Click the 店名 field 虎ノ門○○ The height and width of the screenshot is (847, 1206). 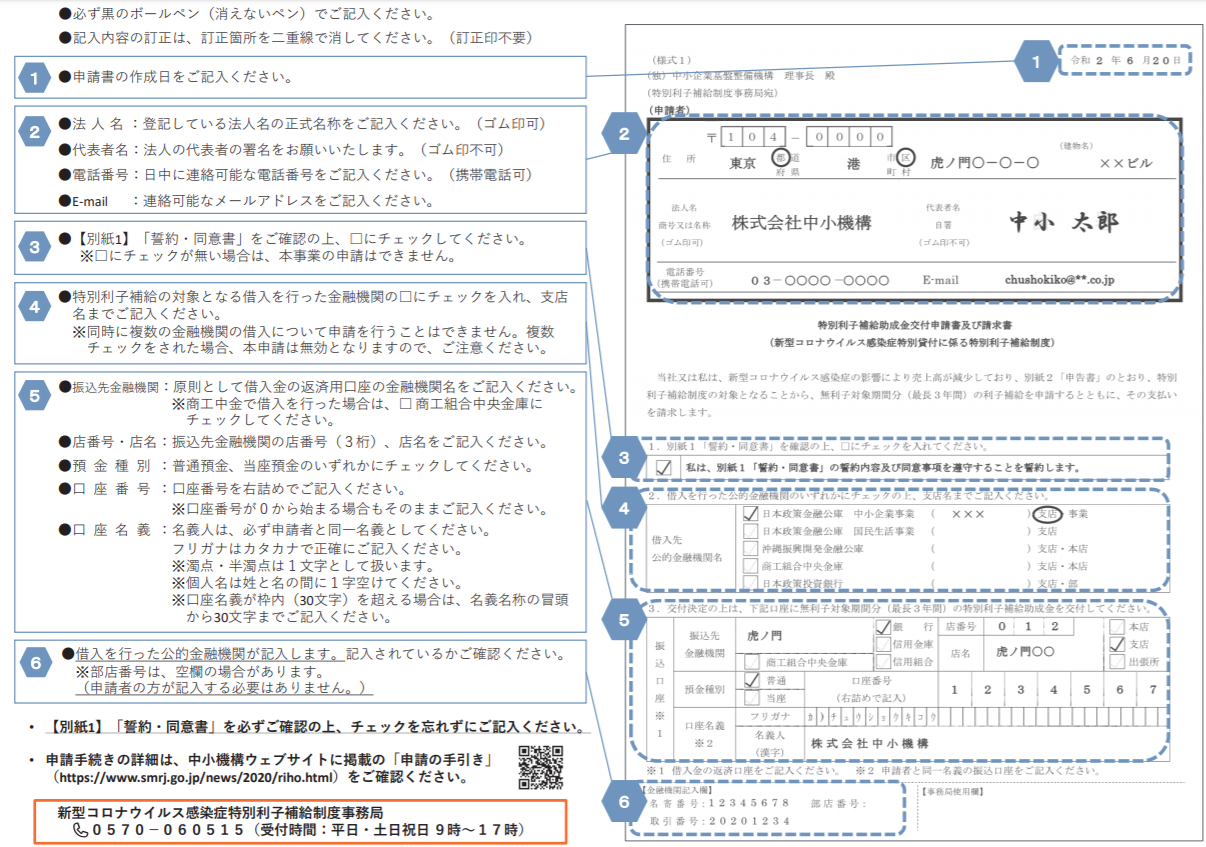tap(1025, 651)
